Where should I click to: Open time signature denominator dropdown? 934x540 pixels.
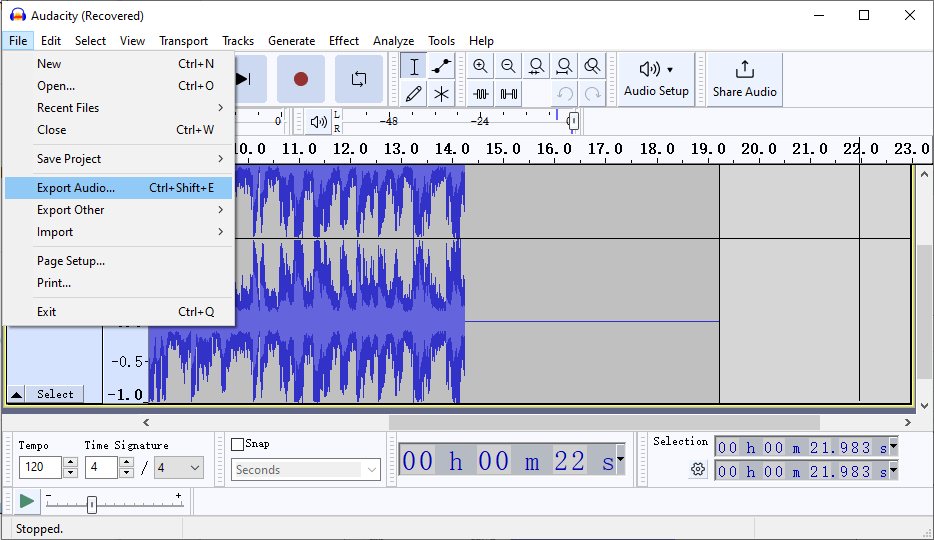[x=179, y=468]
